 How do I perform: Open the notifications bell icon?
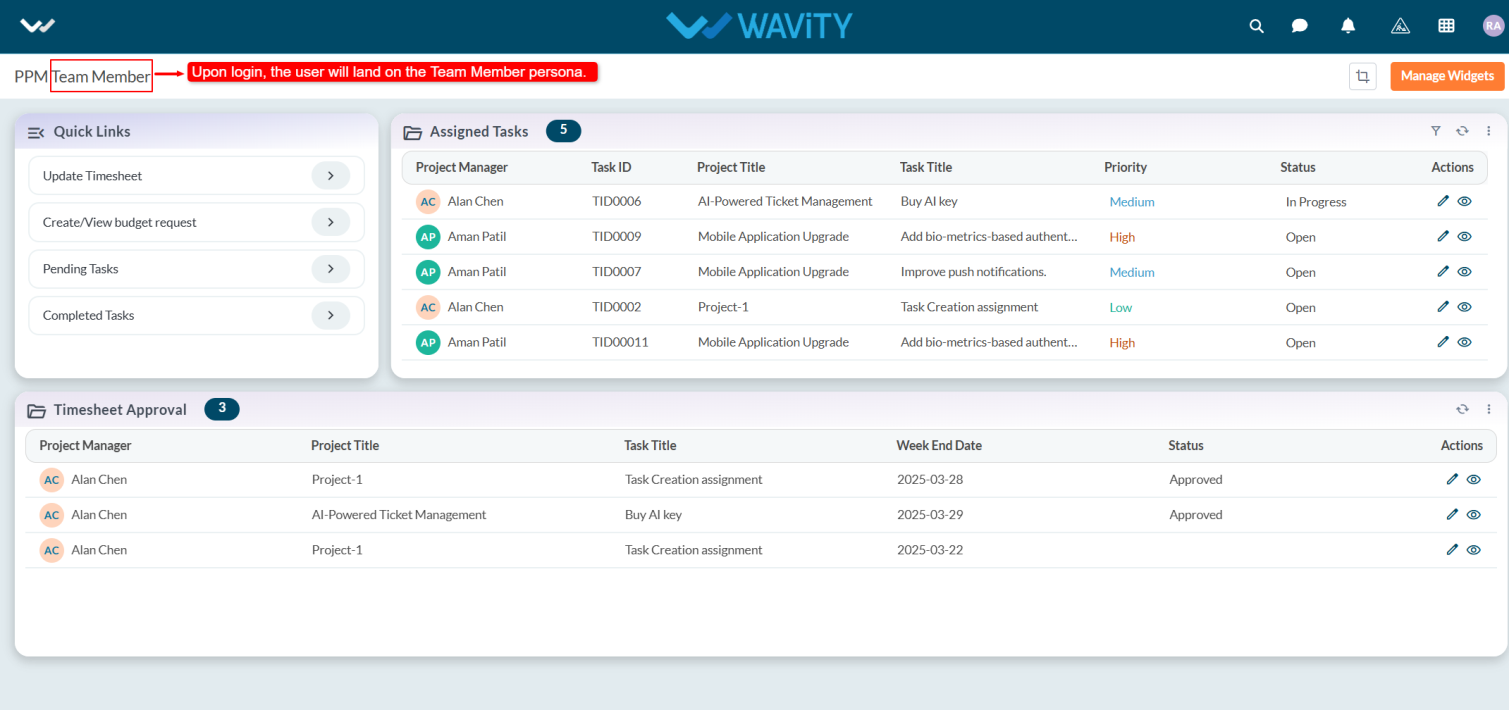(1348, 26)
